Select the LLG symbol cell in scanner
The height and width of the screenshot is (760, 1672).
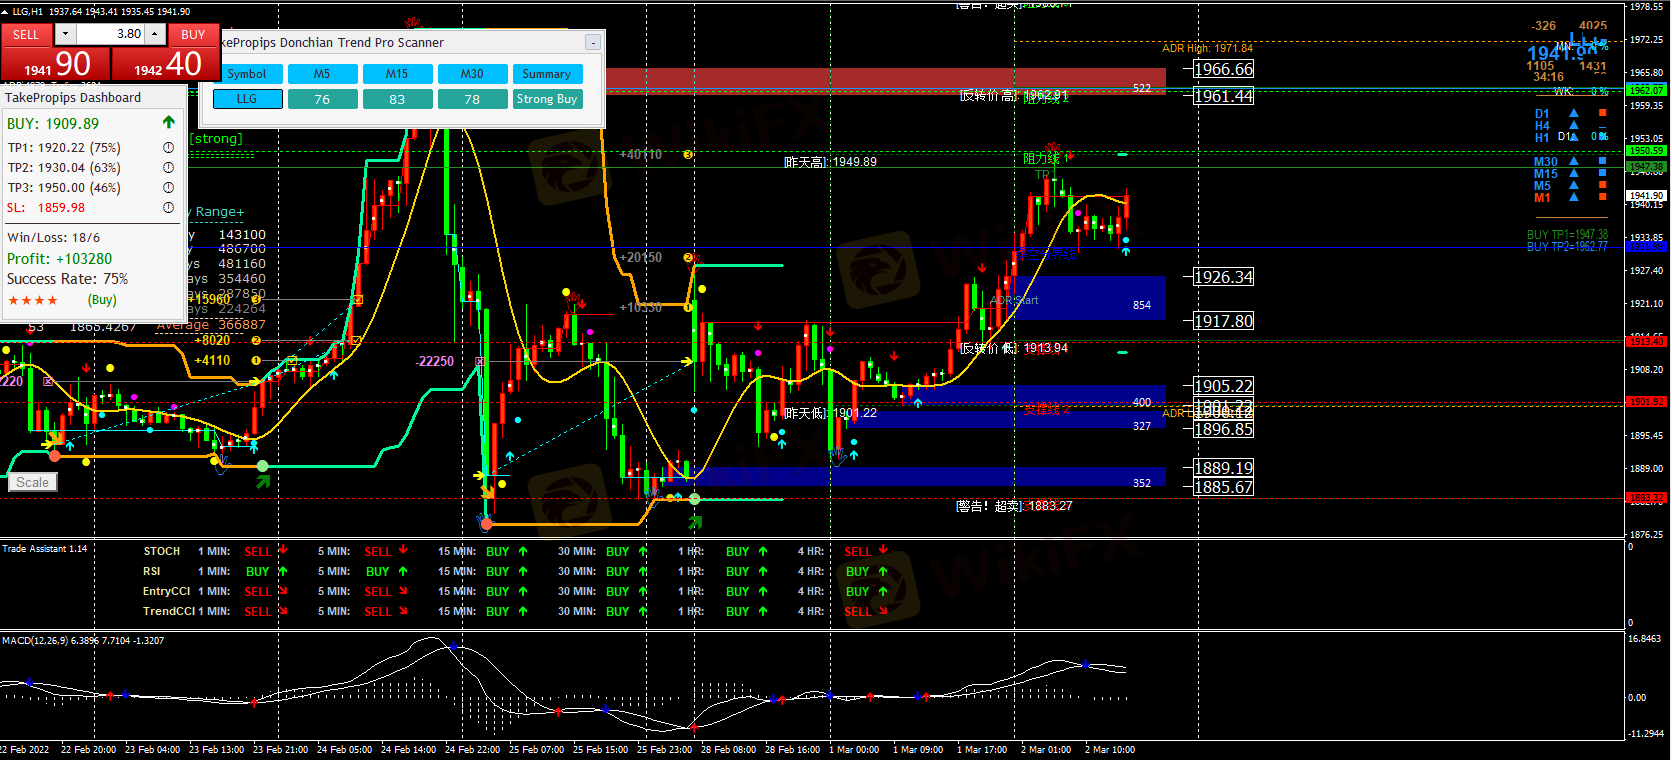tap(247, 99)
